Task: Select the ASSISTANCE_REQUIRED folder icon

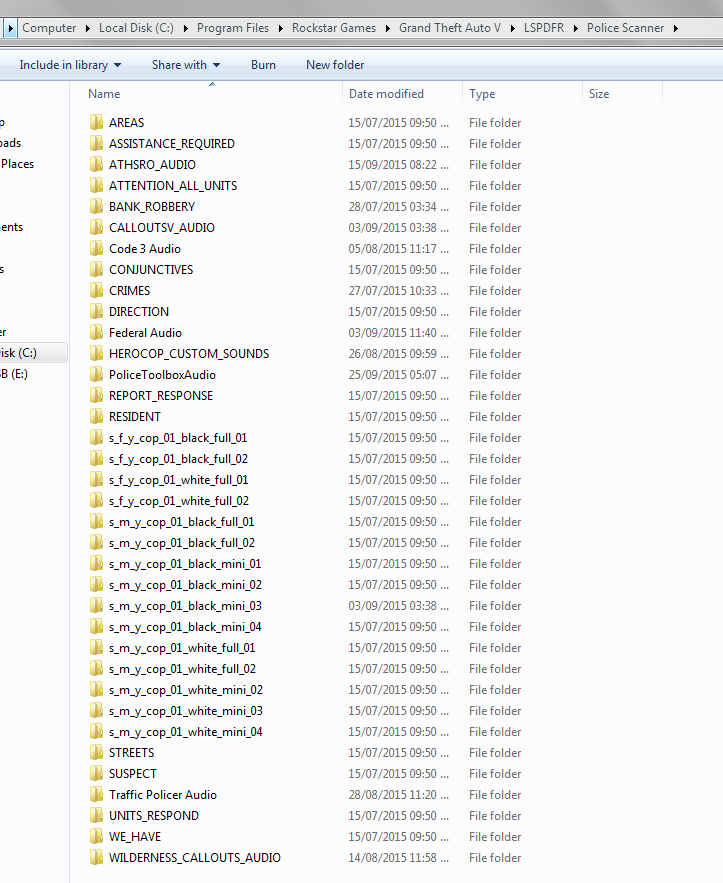Action: coord(96,143)
